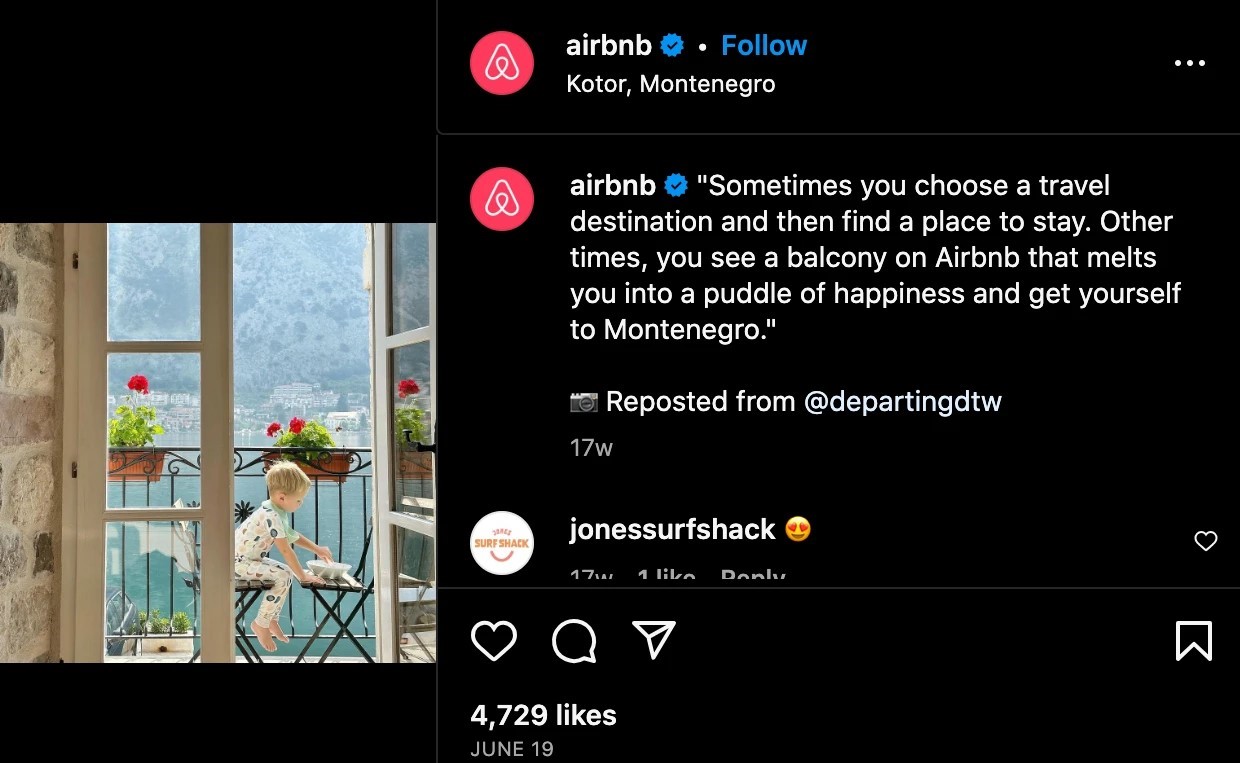Click airbnb's avatar beside the caption
1240x763 pixels.
coord(501,198)
